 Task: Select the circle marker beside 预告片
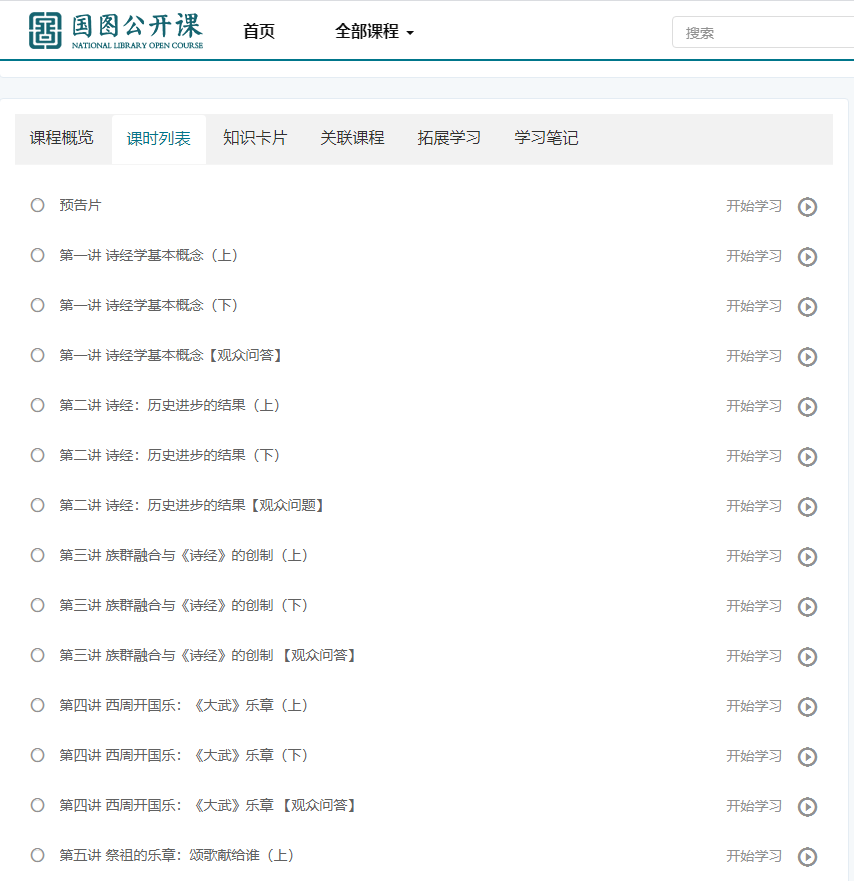pos(38,205)
